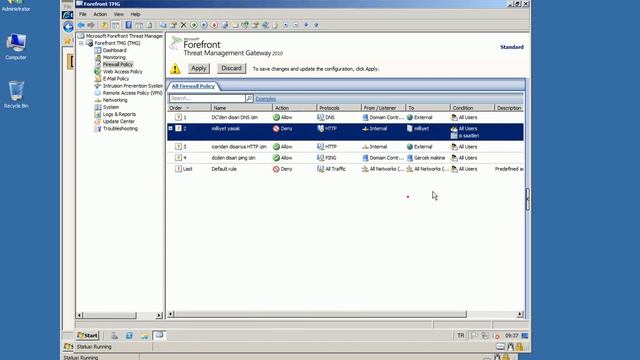Select the Default rule row
This screenshot has width=640, height=360.
(345, 169)
